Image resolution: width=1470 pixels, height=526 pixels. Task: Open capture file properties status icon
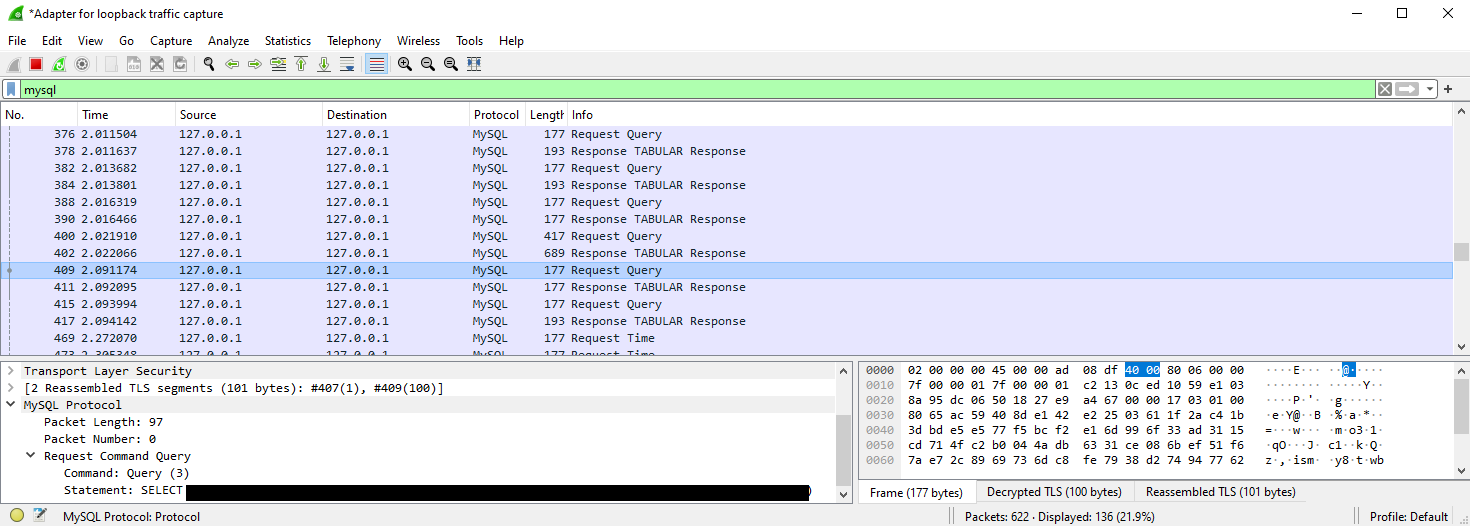click(40, 516)
